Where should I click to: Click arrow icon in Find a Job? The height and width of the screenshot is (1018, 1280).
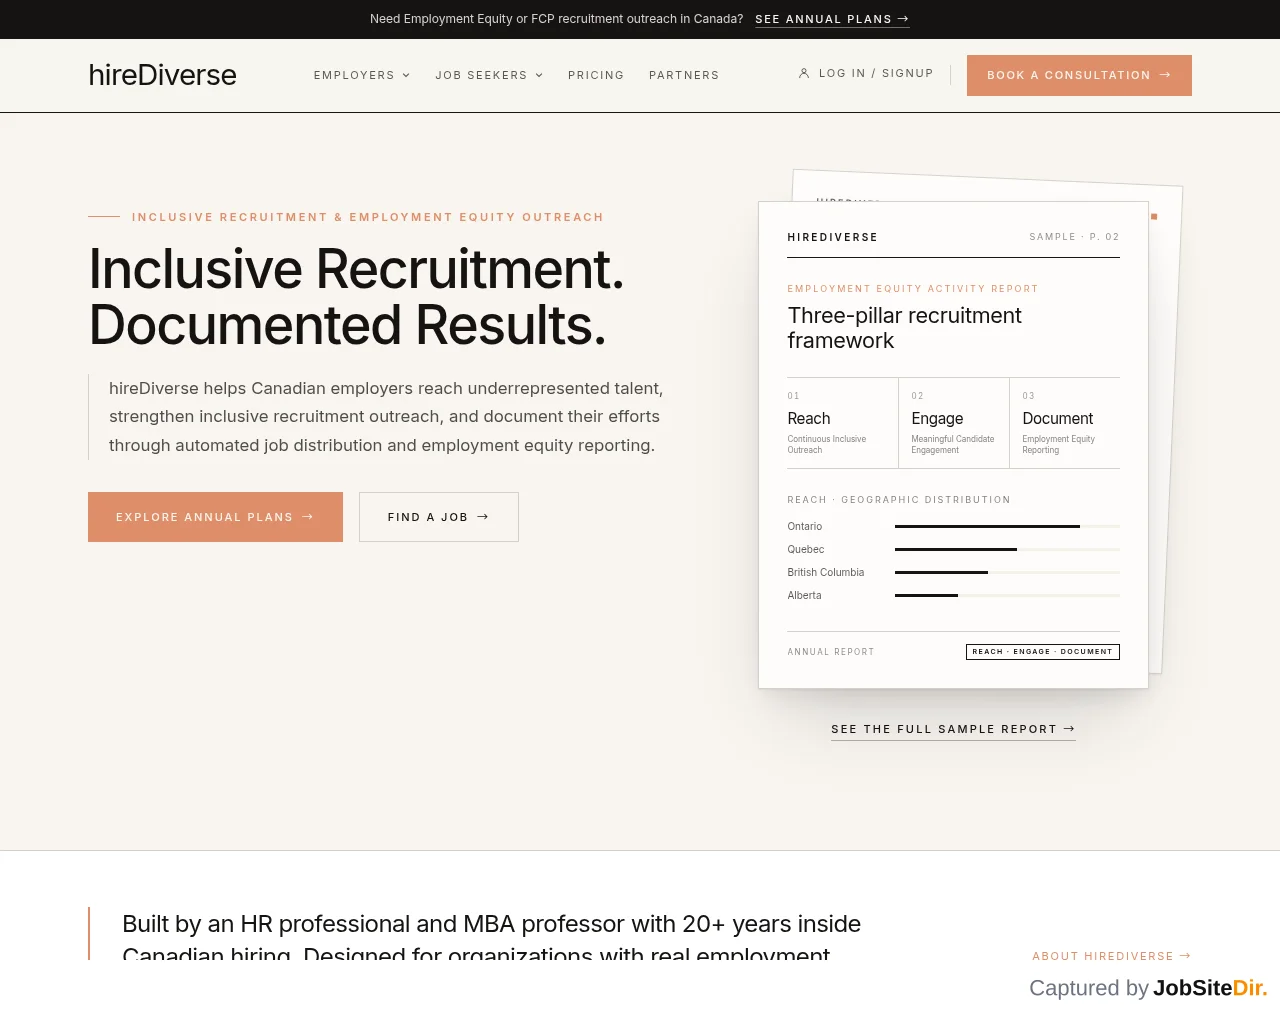483,517
